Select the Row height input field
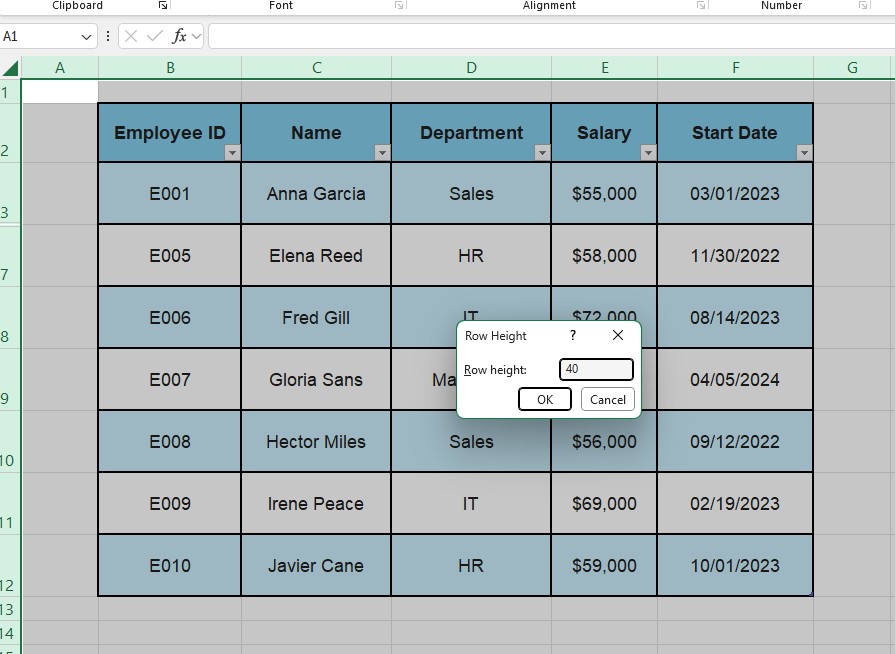 point(596,369)
